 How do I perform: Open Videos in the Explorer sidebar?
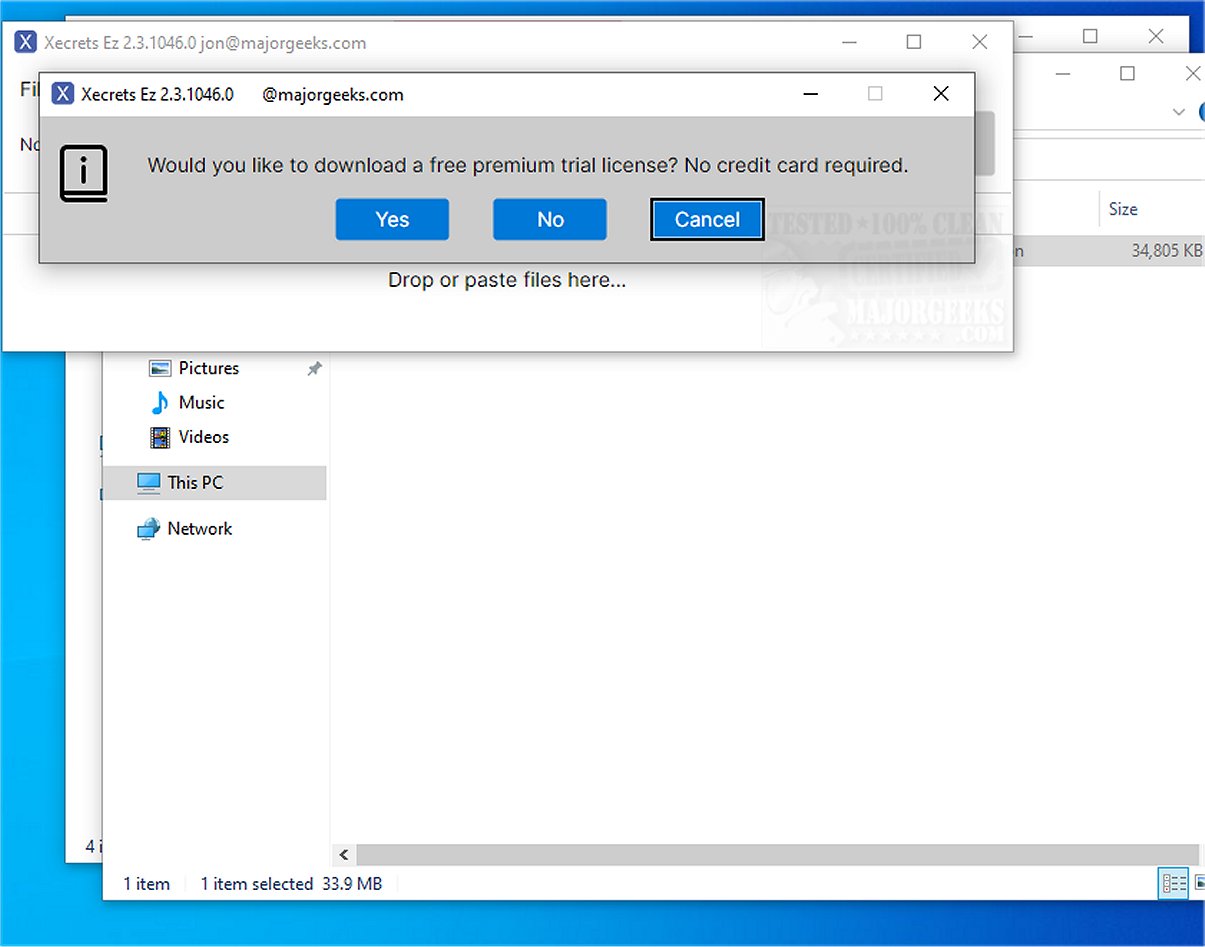pos(203,437)
